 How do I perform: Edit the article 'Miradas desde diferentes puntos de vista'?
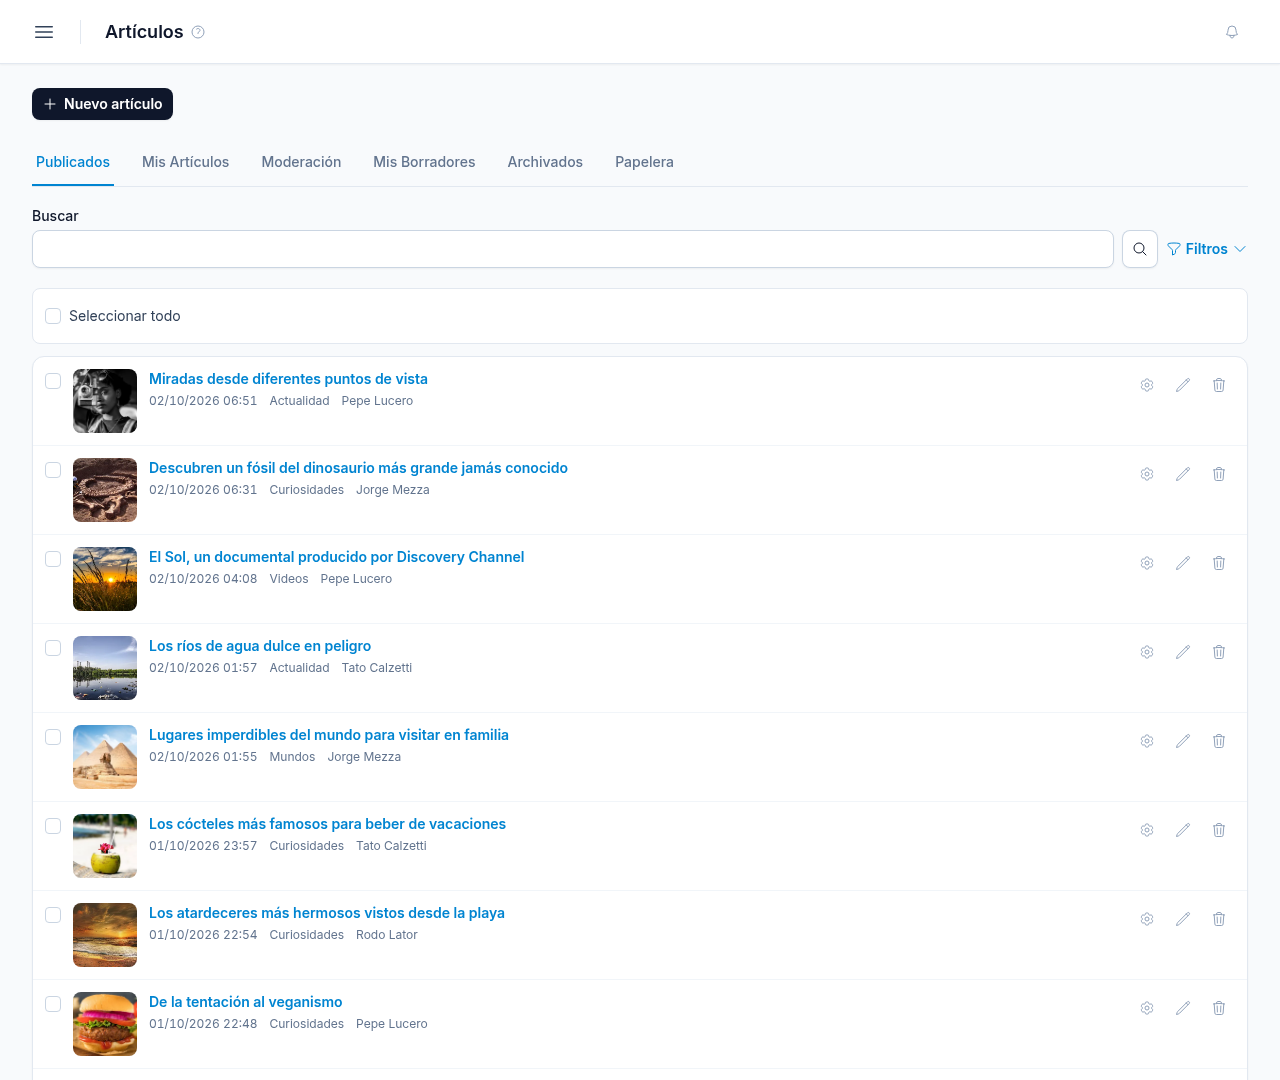point(1183,385)
